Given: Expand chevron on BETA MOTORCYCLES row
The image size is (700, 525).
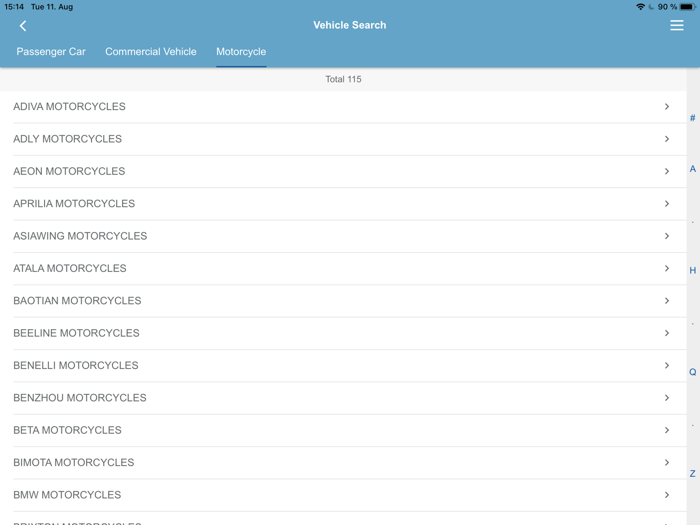Looking at the screenshot, I should 667,430.
